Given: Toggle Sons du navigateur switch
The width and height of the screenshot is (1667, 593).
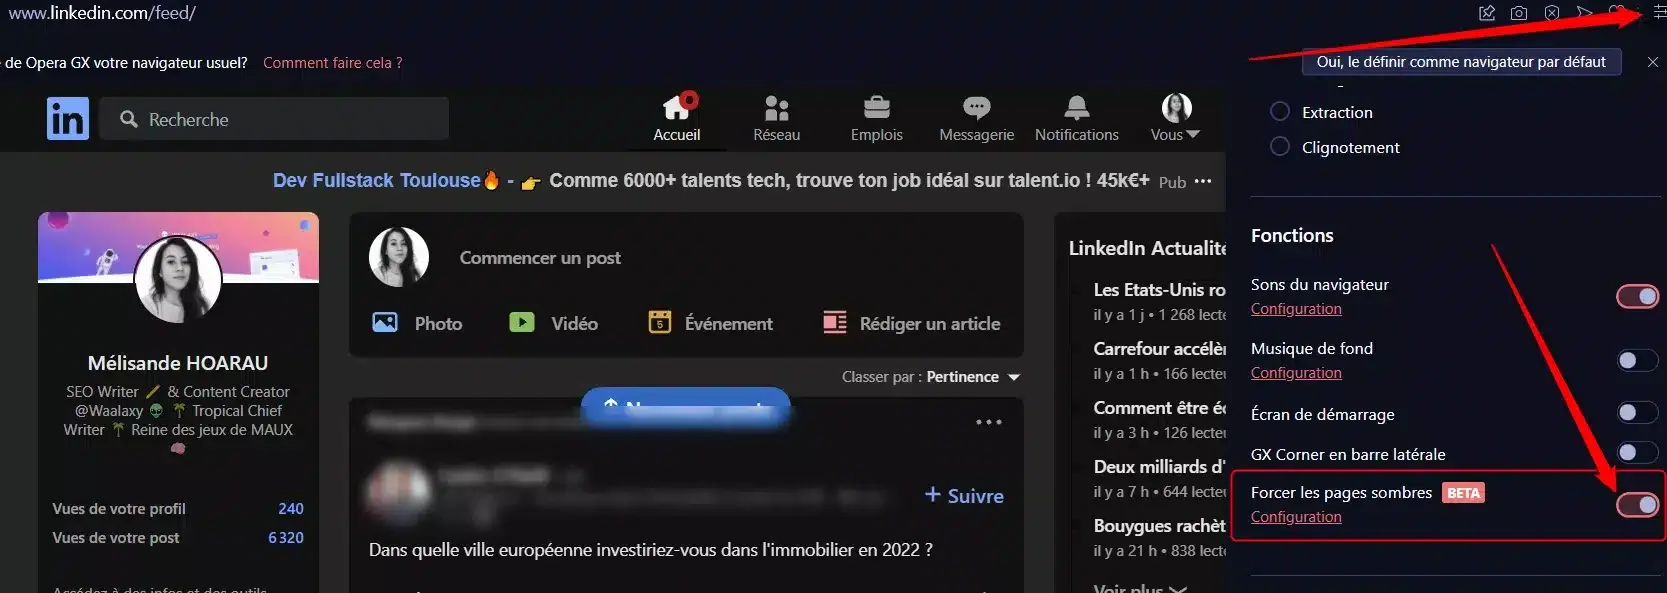Looking at the screenshot, I should 1638,296.
